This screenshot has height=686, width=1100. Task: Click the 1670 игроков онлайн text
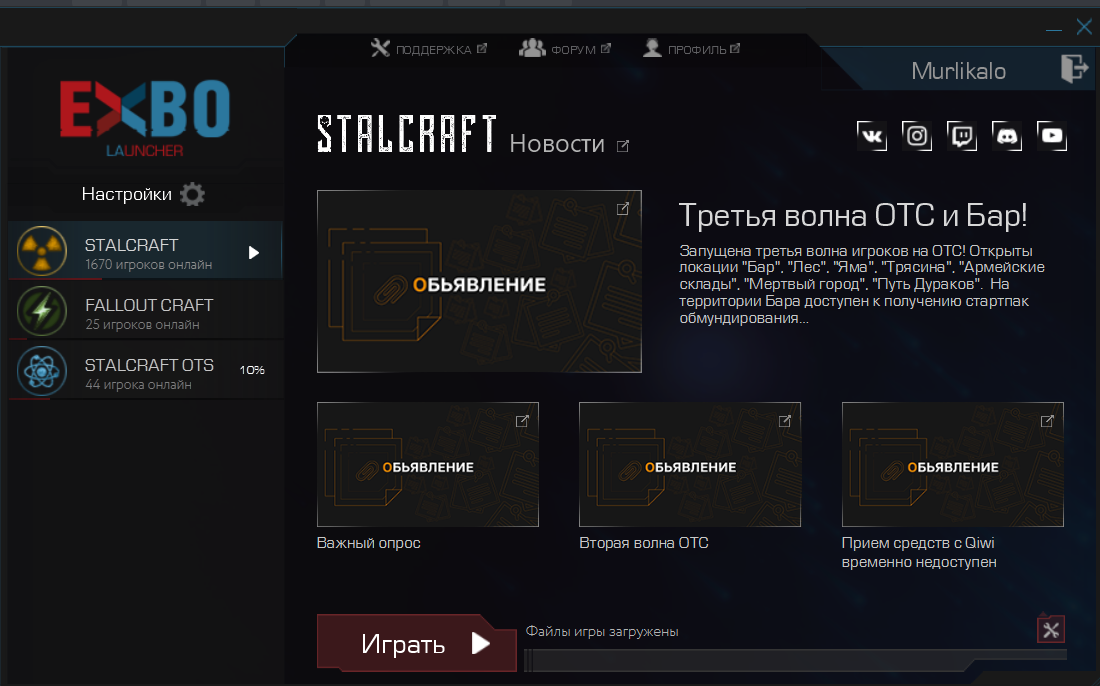[148, 264]
